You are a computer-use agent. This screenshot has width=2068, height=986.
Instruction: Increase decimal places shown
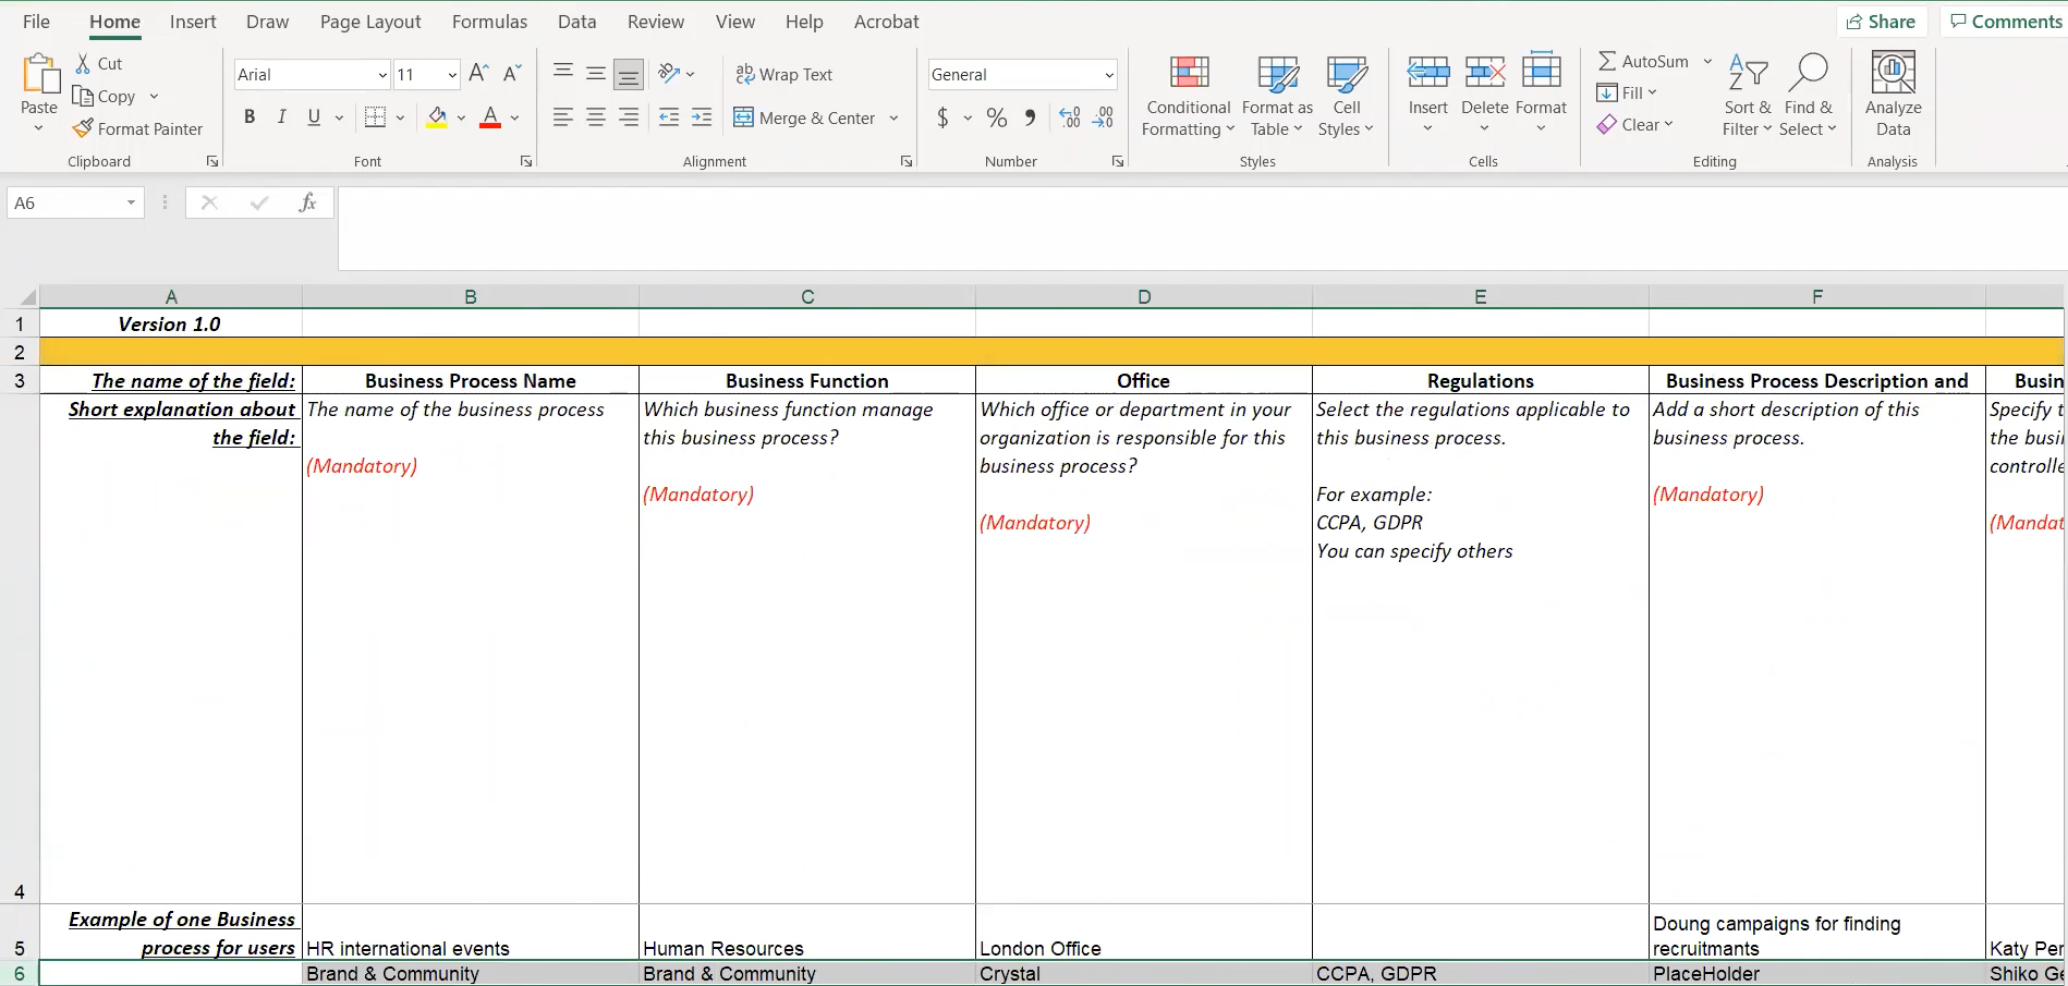pos(1069,118)
